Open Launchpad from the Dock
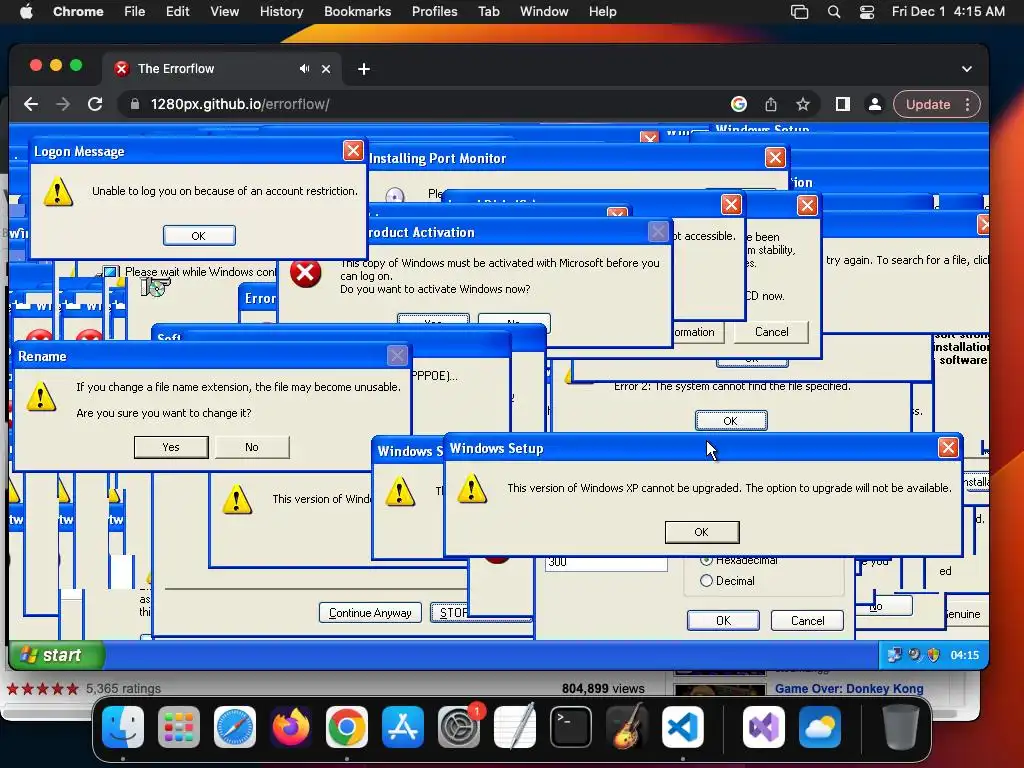 tap(179, 727)
